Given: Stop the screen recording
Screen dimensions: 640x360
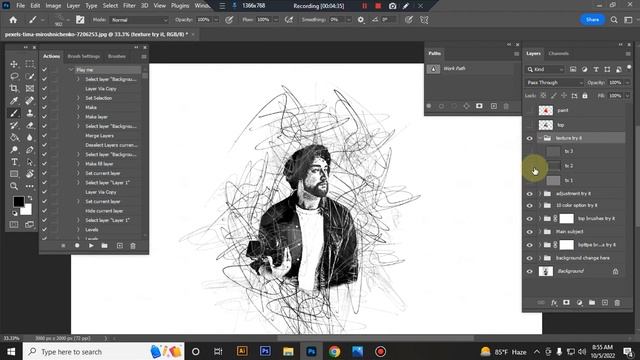Looking at the screenshot, I should coord(378,6).
